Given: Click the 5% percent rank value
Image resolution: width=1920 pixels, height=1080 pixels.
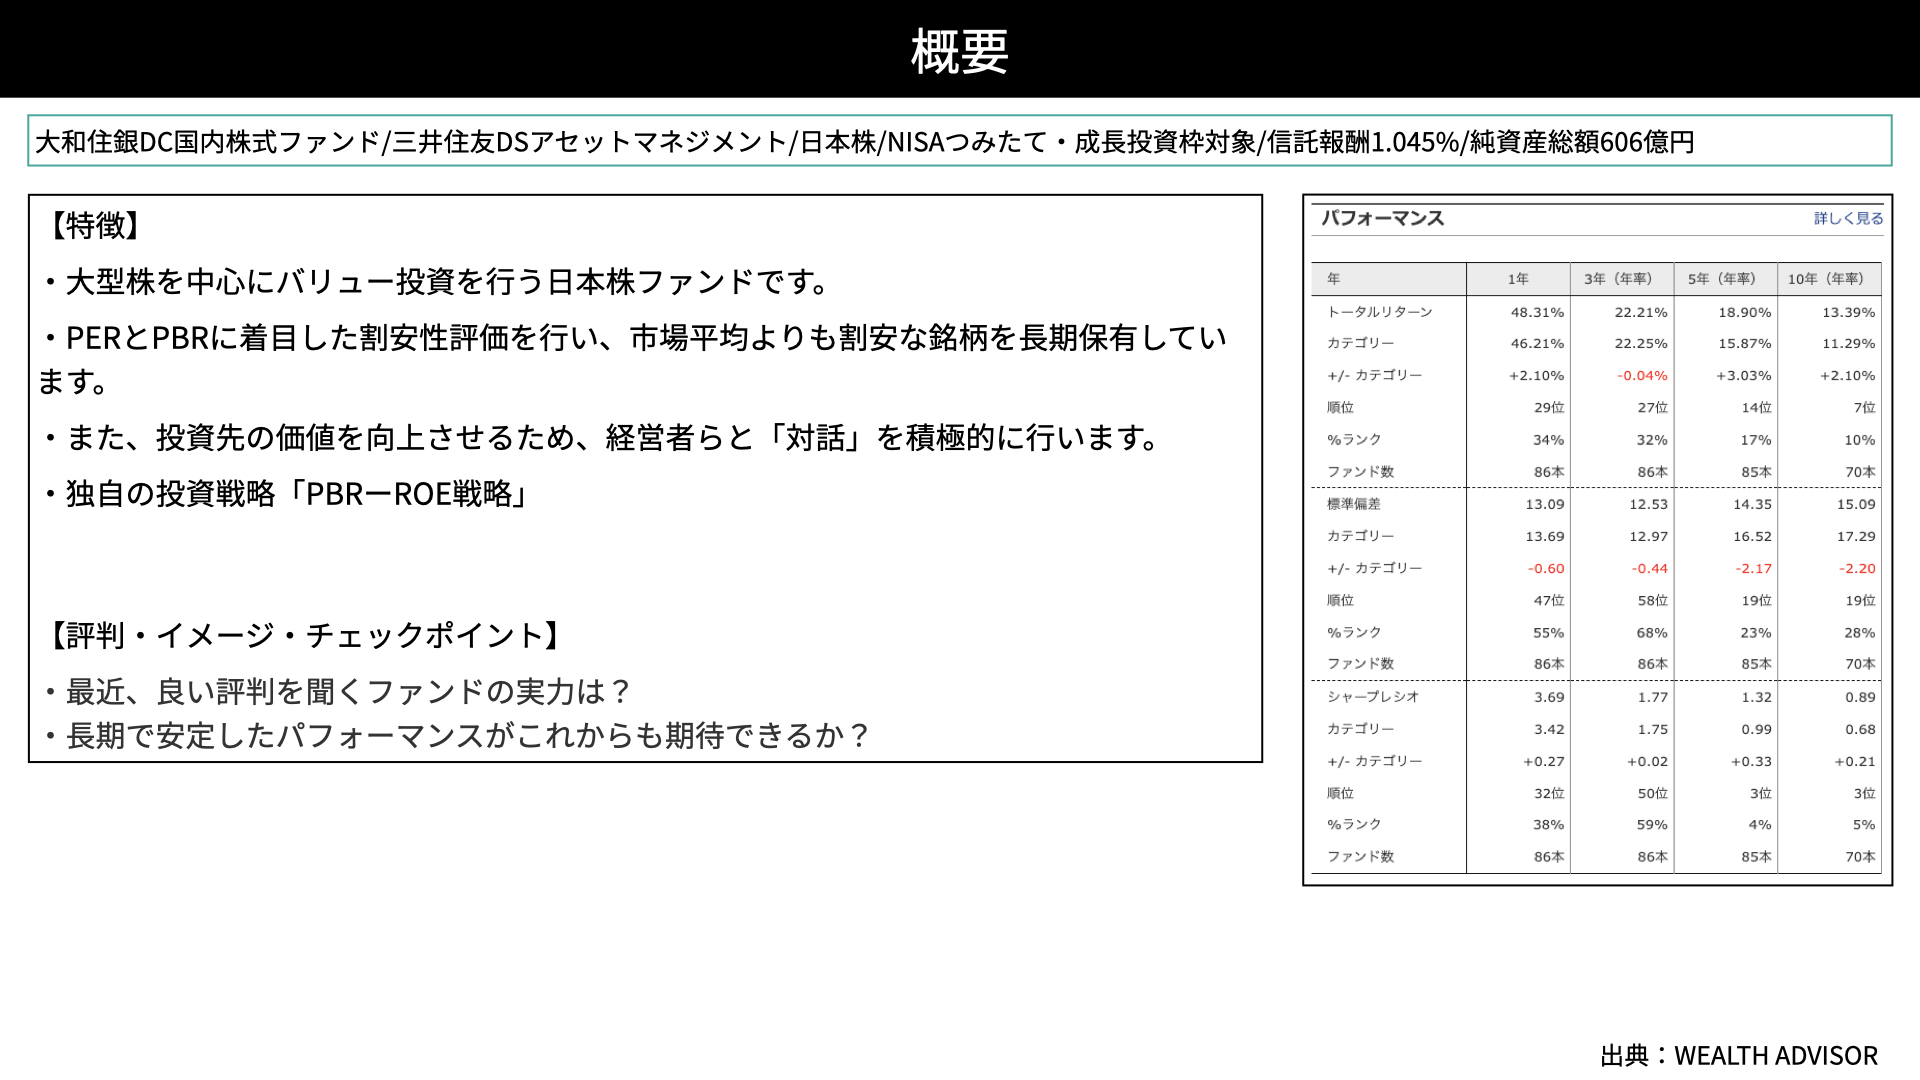Looking at the screenshot, I should click(1864, 825).
